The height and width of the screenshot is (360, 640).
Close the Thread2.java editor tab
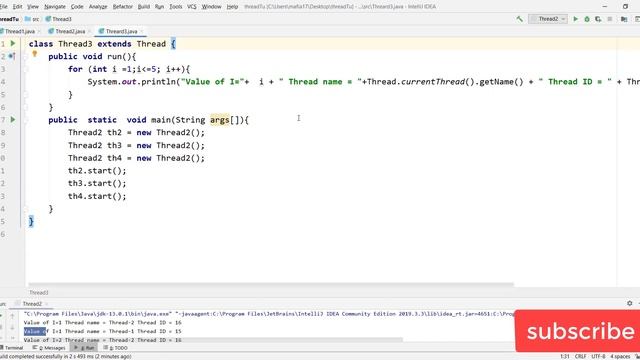pyautogui.click(x=89, y=31)
